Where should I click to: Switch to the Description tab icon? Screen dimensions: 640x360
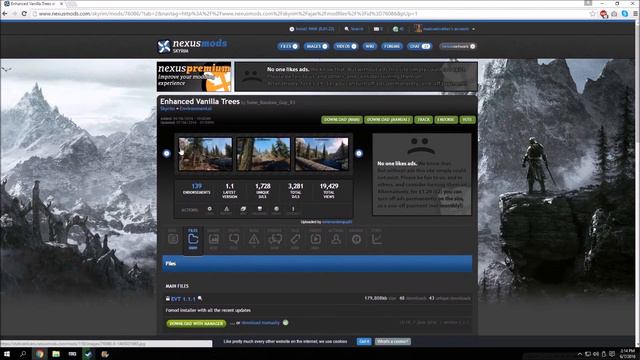[x=173, y=238]
